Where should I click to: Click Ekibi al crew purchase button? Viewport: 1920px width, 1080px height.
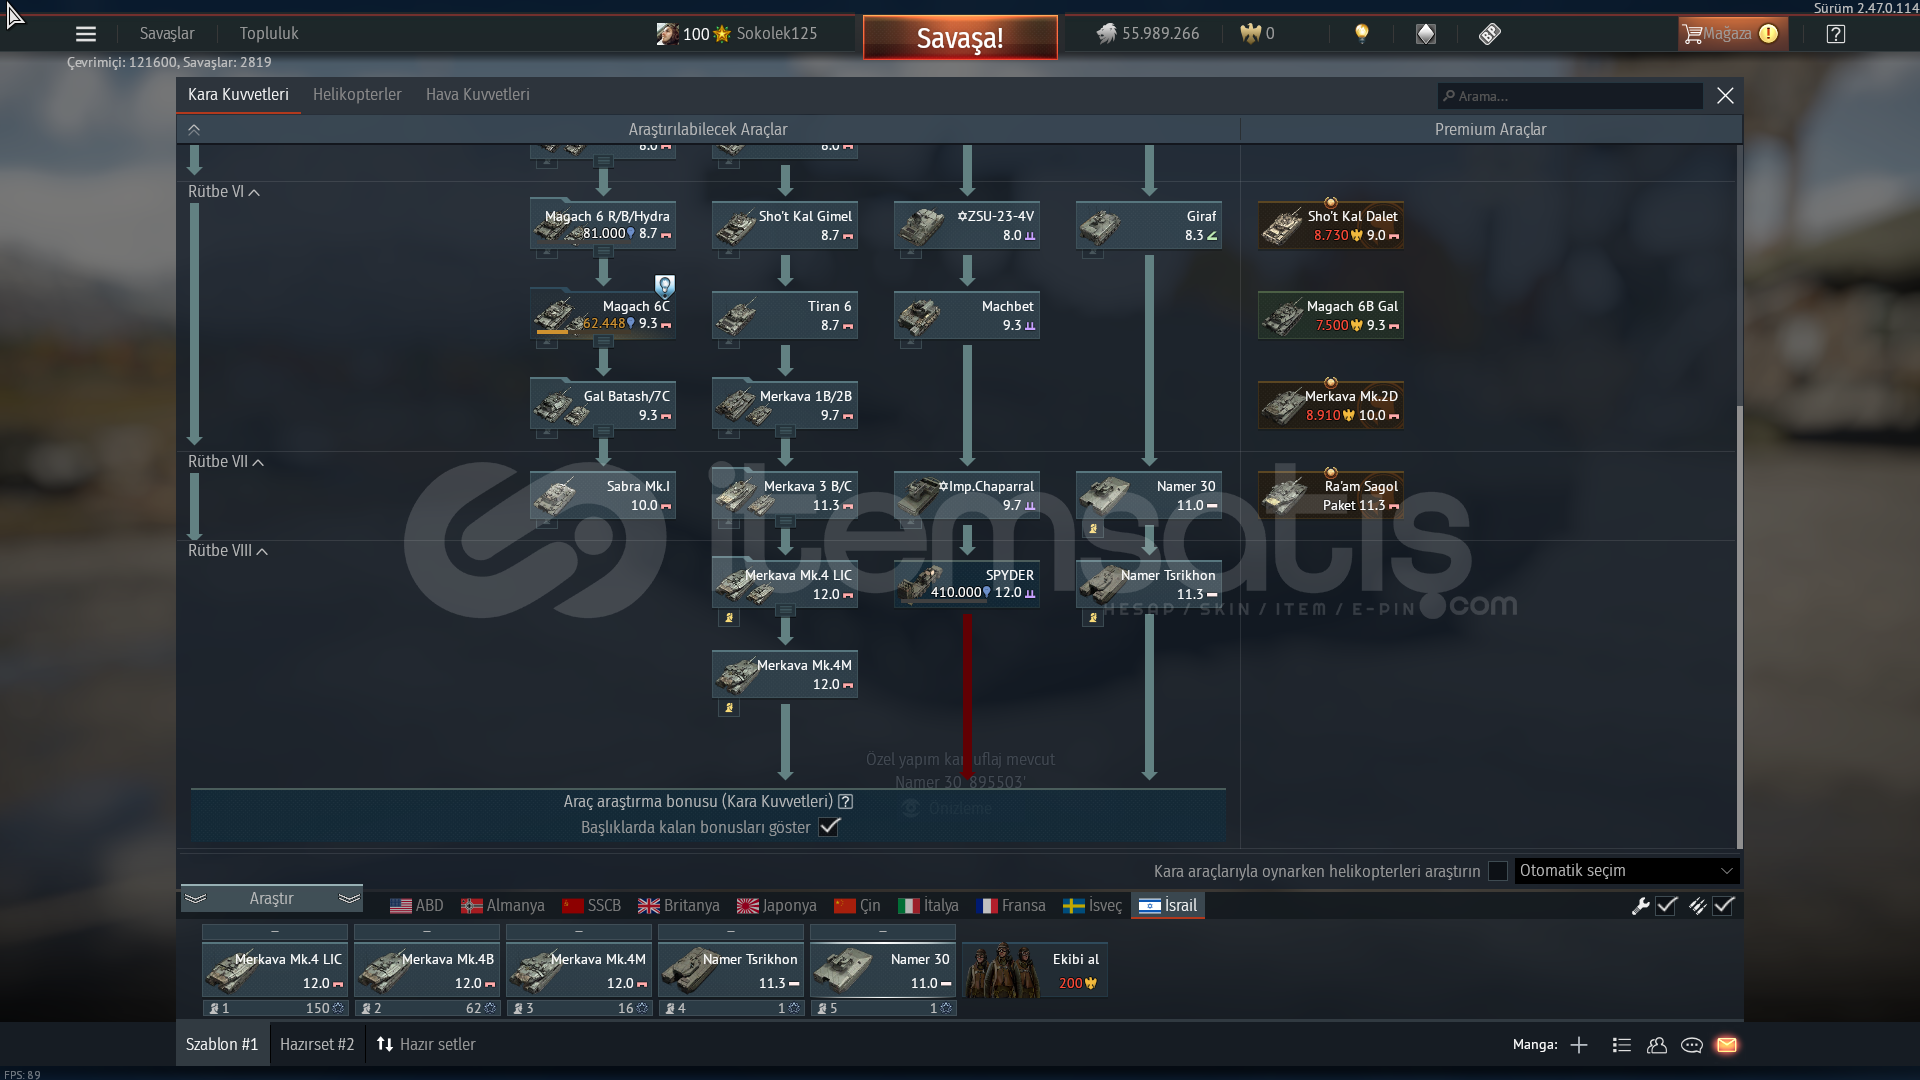coord(1035,970)
